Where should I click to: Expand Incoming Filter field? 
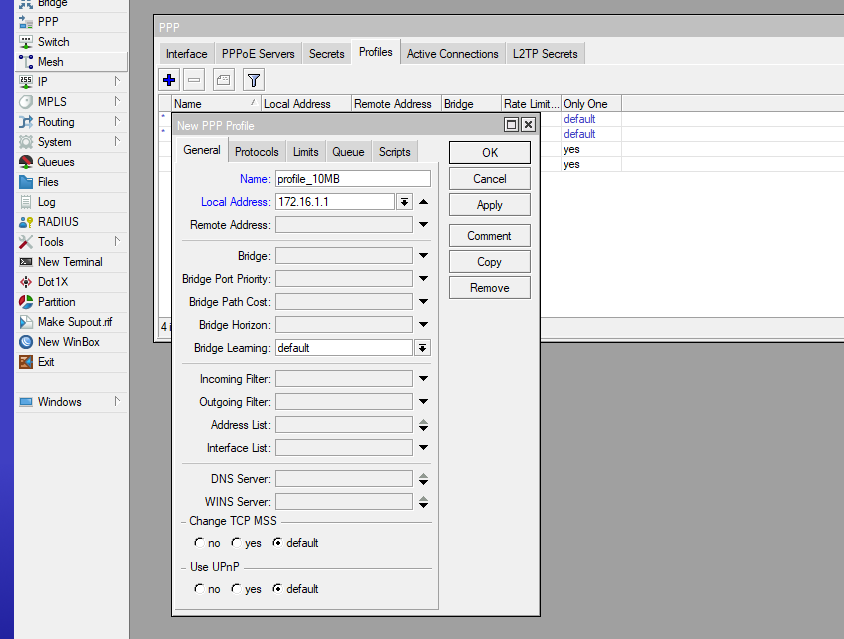424,378
